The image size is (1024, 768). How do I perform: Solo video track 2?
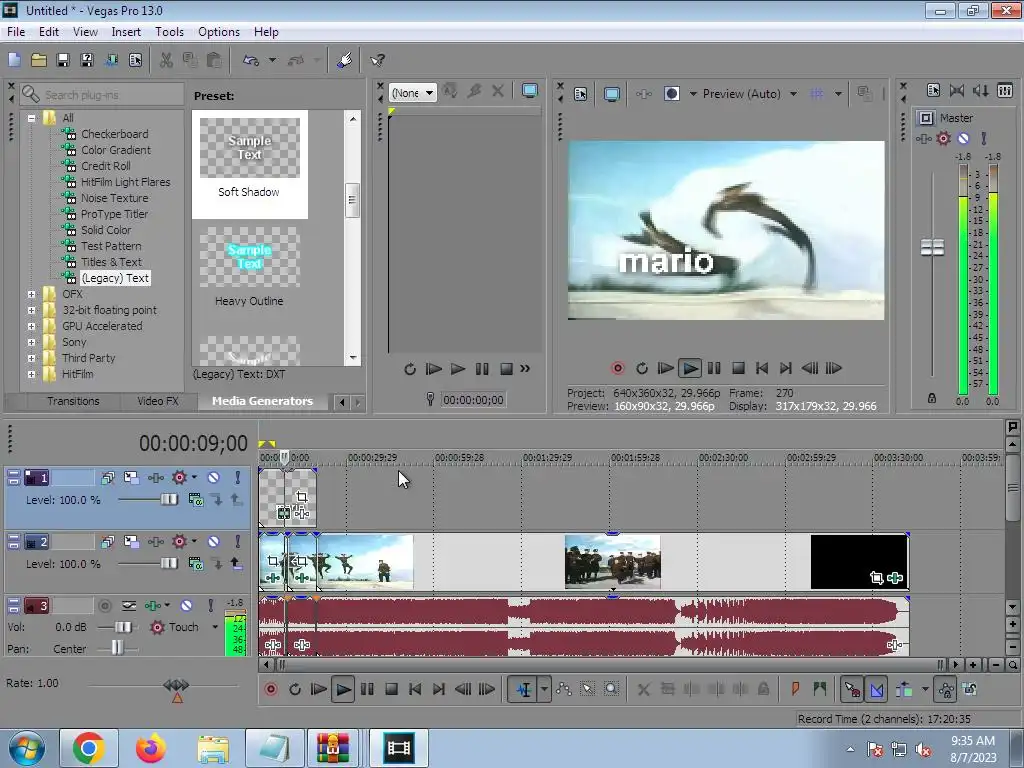[x=238, y=541]
